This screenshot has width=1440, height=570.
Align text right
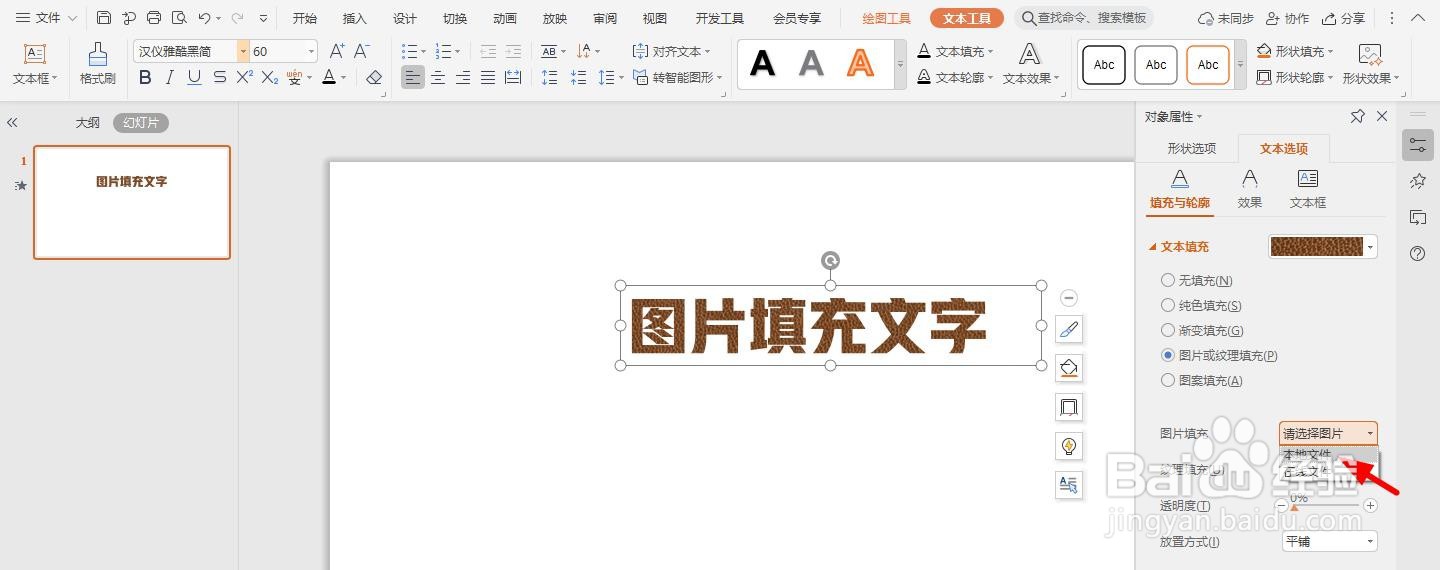[x=463, y=77]
